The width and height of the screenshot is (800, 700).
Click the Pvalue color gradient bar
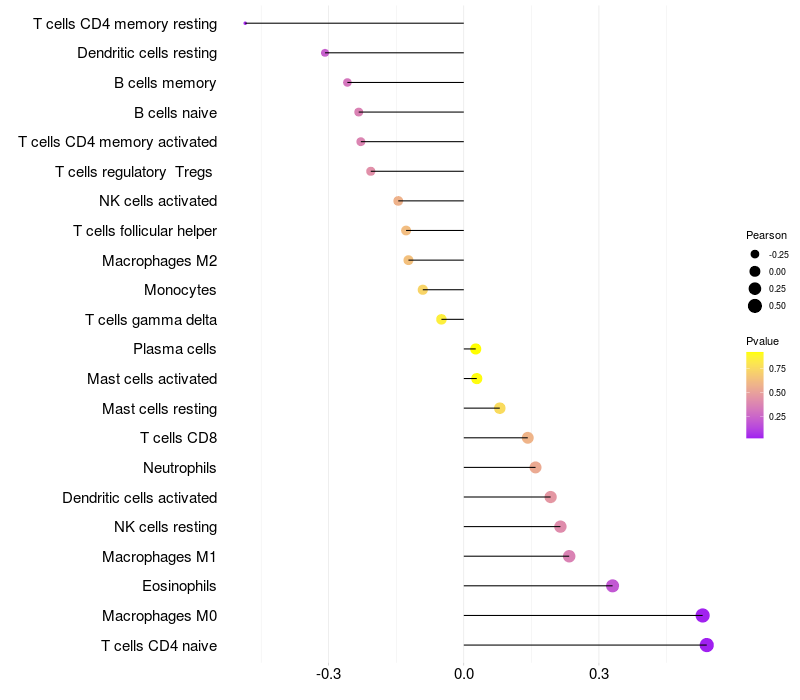(x=755, y=395)
